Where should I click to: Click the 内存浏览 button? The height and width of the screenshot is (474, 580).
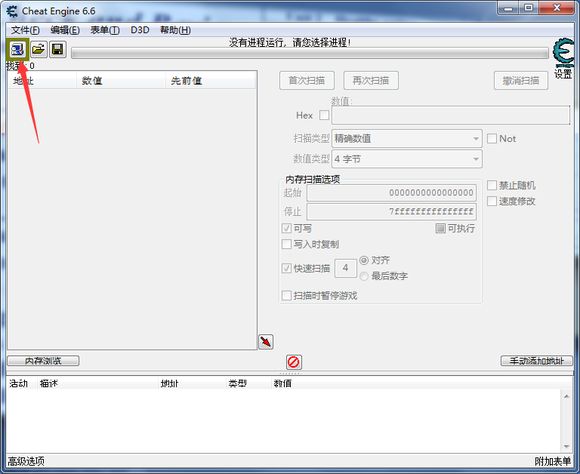tap(43, 361)
